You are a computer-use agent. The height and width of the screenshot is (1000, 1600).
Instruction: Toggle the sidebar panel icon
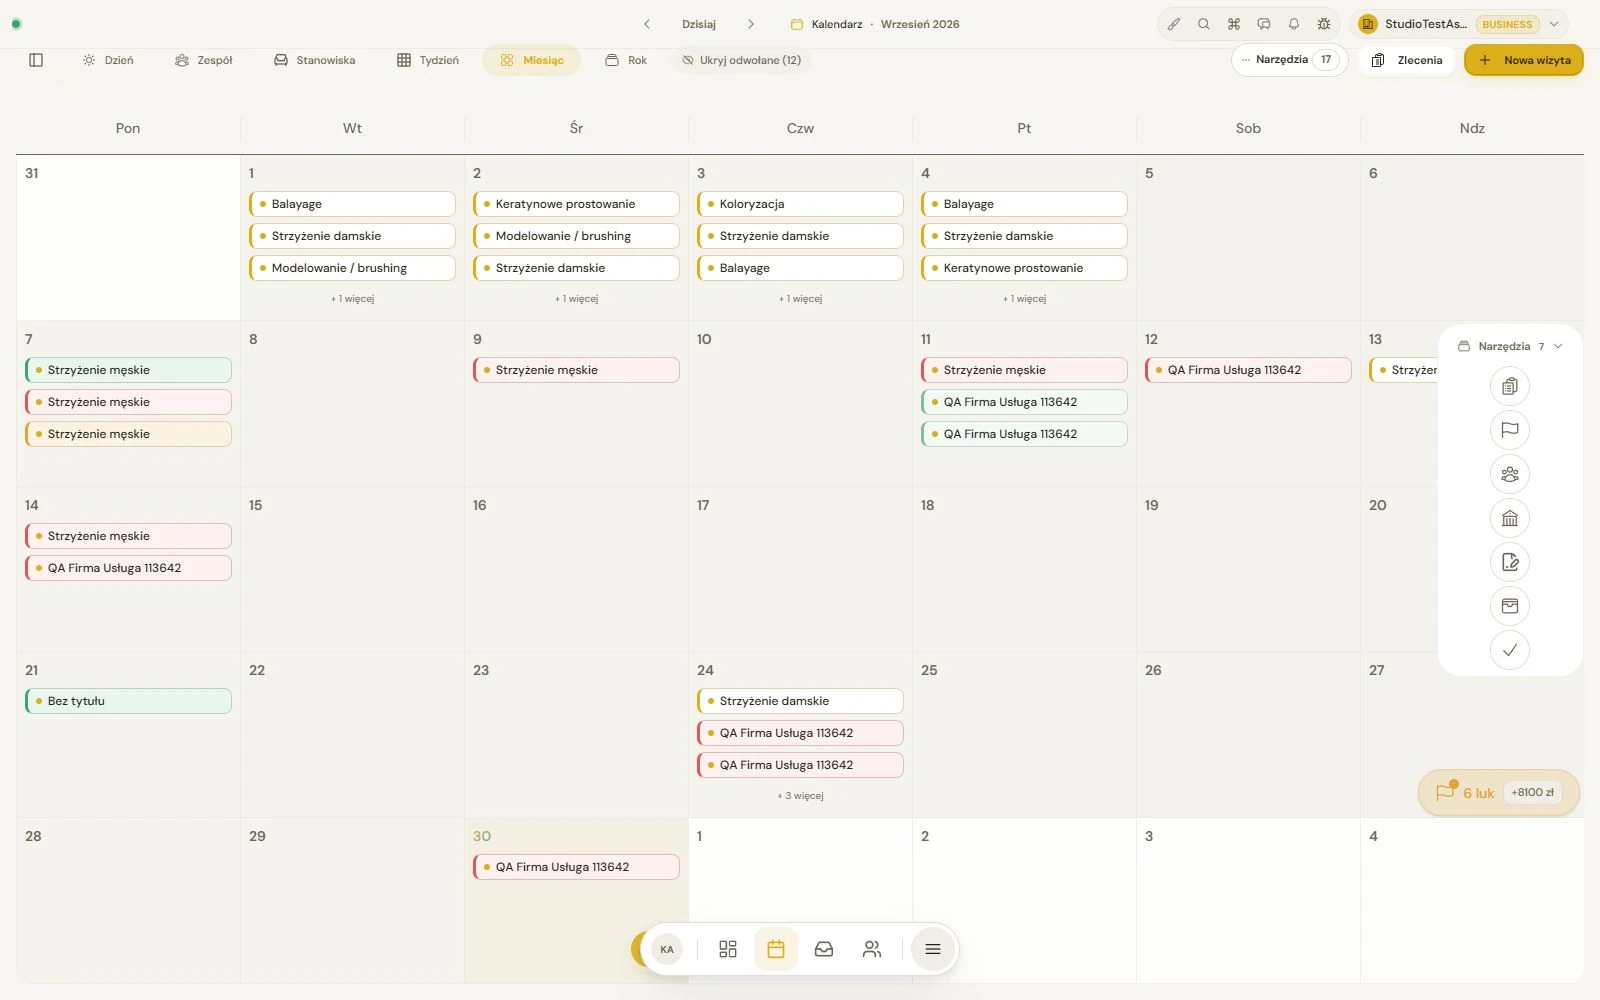point(36,60)
